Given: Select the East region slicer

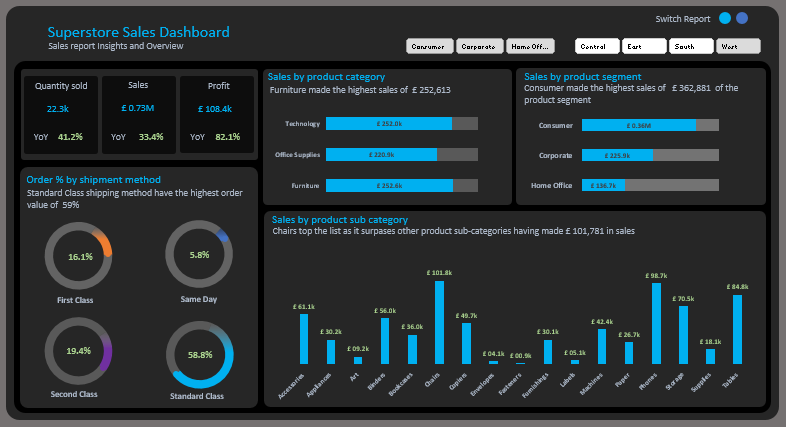Looking at the screenshot, I should coord(644,46).
